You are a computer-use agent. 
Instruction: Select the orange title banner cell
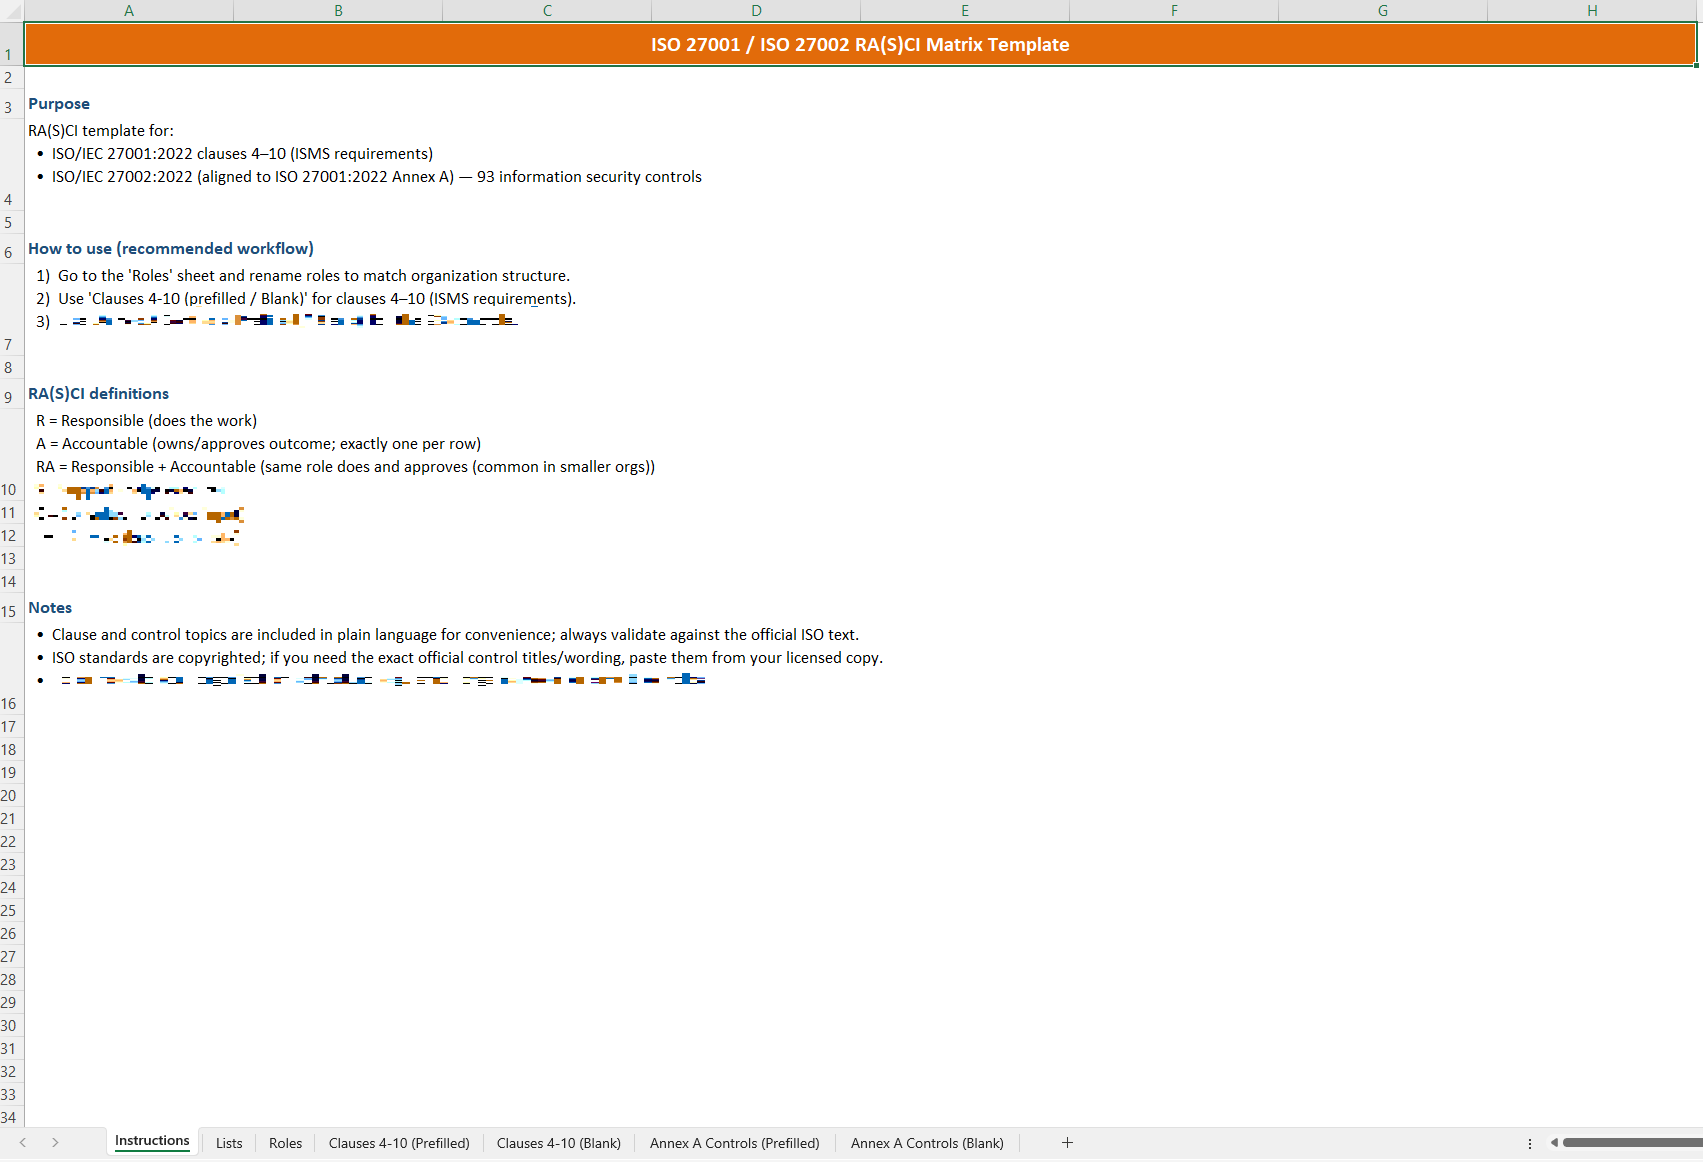[x=860, y=45]
